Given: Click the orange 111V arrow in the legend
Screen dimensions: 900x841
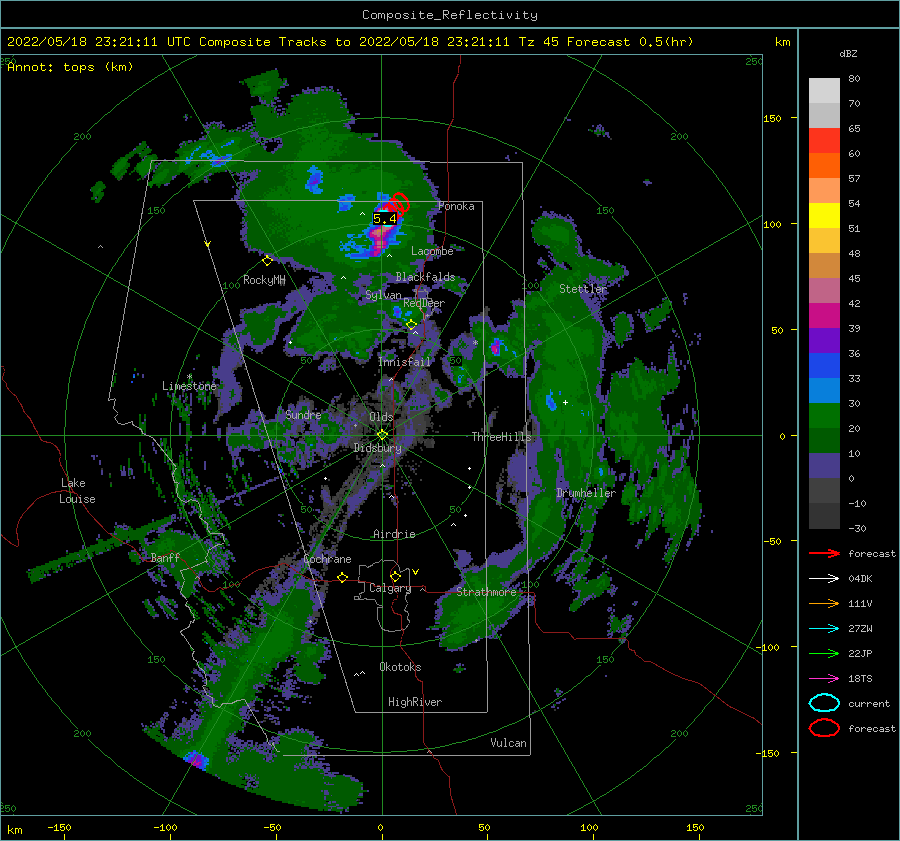Looking at the screenshot, I should point(824,603).
